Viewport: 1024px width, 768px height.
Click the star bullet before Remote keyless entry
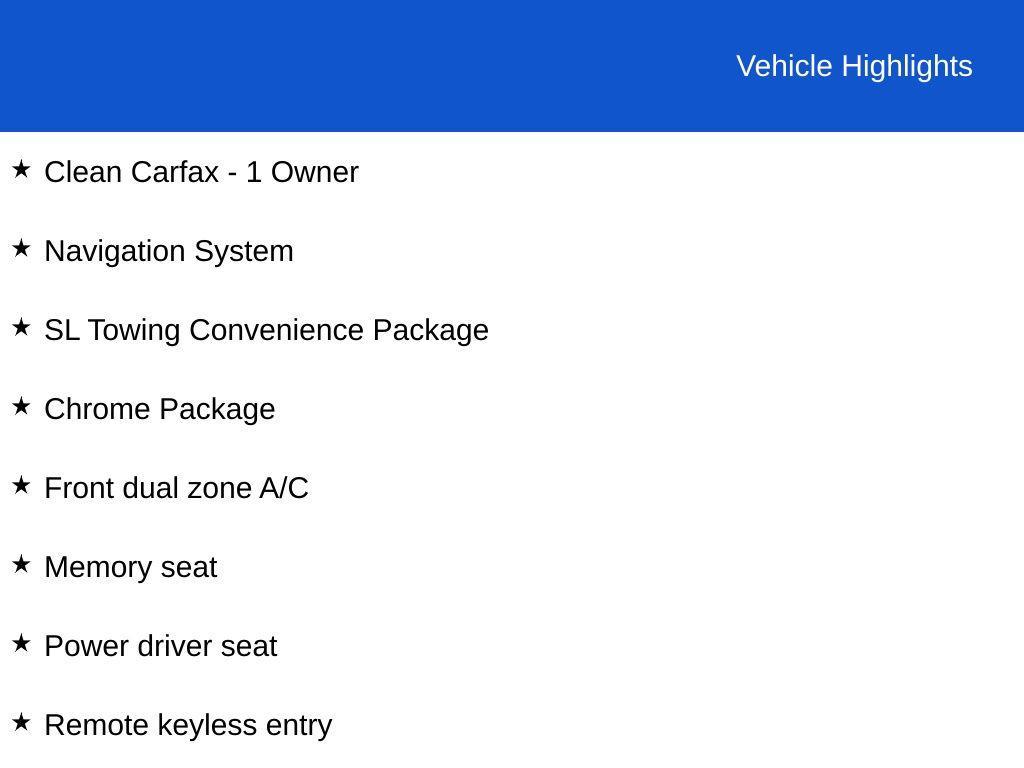(21, 723)
